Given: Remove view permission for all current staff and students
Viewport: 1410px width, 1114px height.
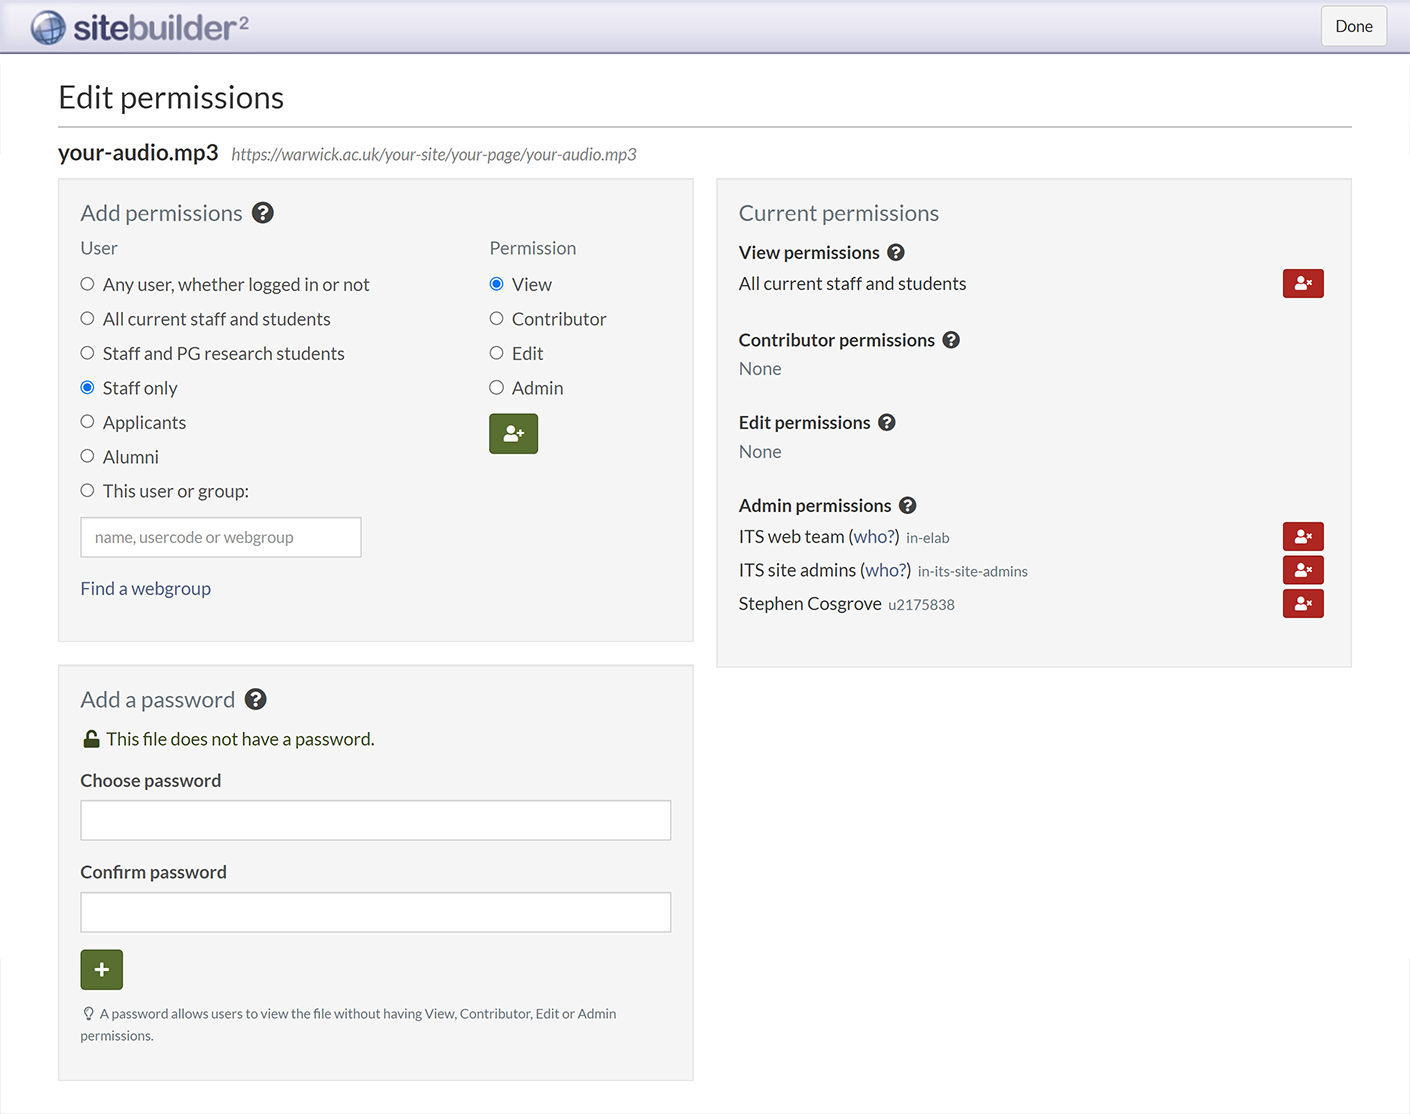Looking at the screenshot, I should coord(1303,283).
